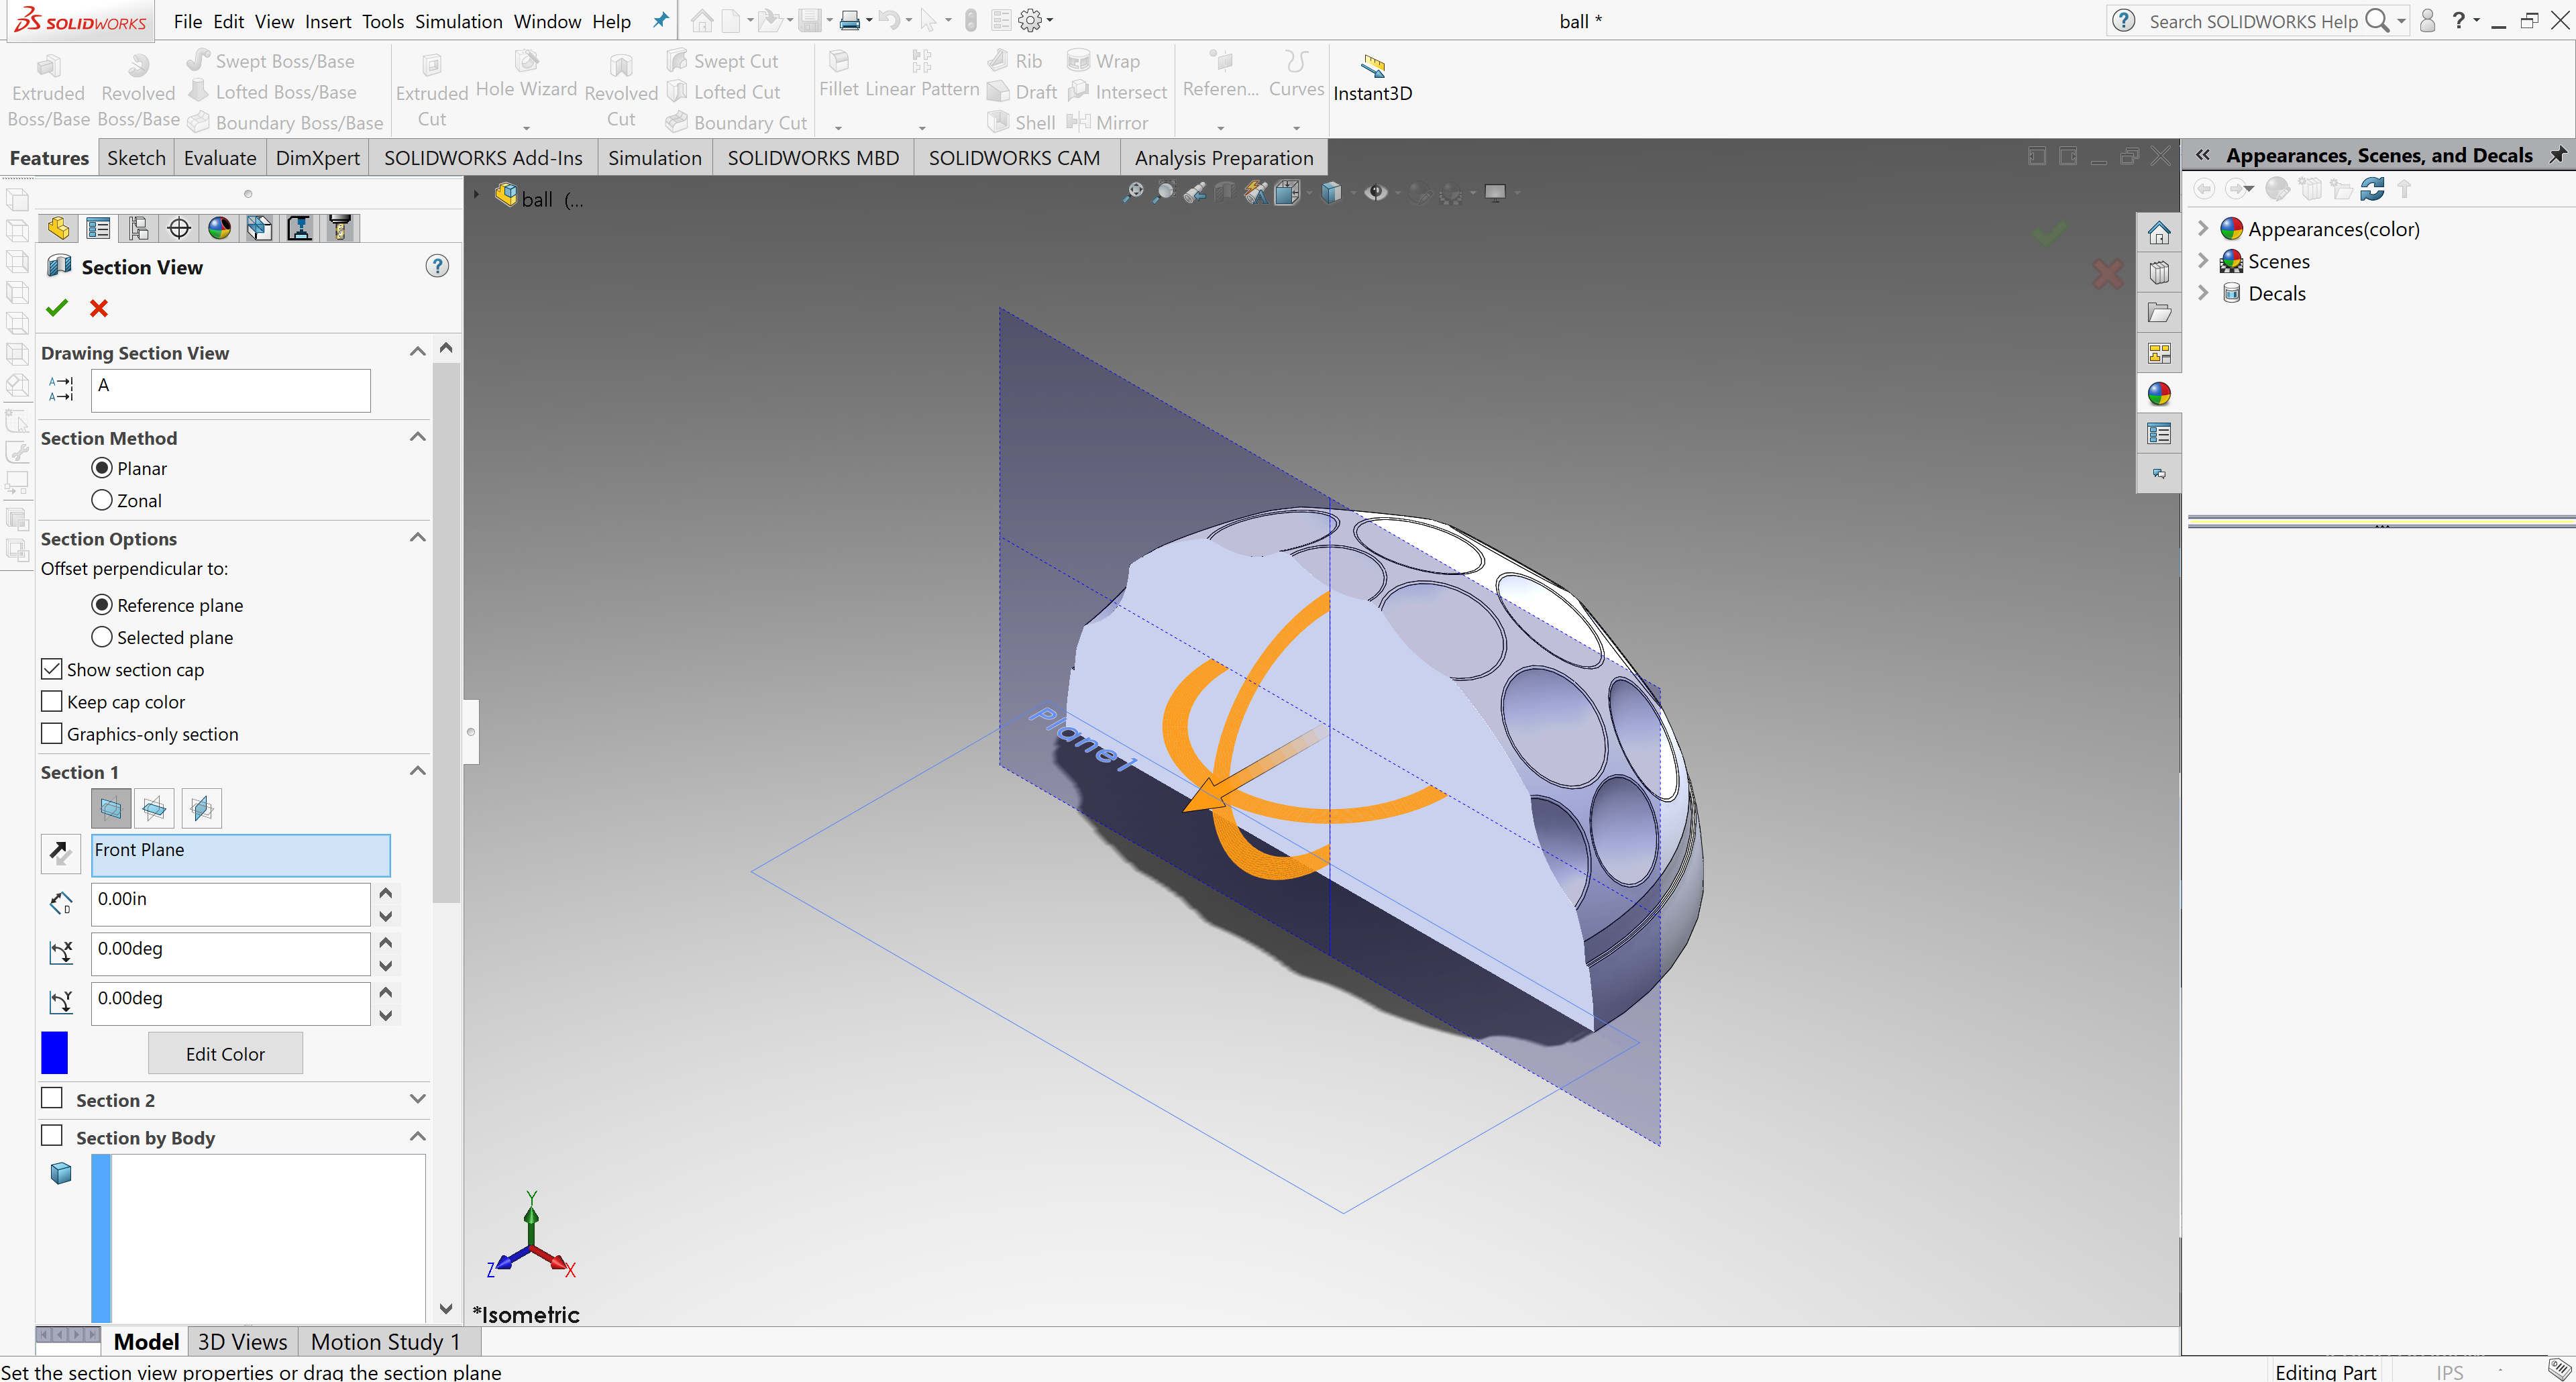The height and width of the screenshot is (1382, 2576).
Task: Choose Reference plane offset option
Action: 167,605
